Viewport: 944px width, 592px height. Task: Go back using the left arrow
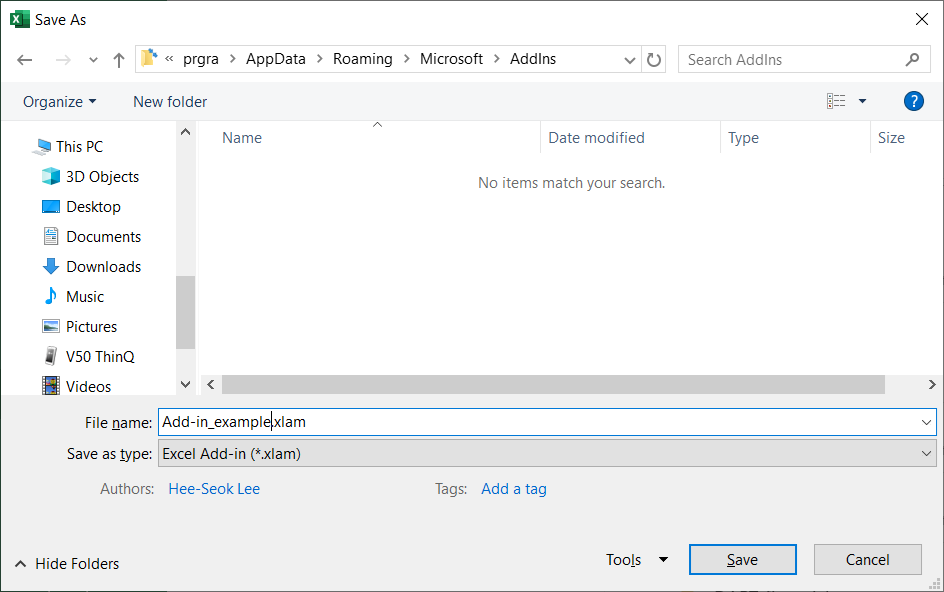pos(25,60)
